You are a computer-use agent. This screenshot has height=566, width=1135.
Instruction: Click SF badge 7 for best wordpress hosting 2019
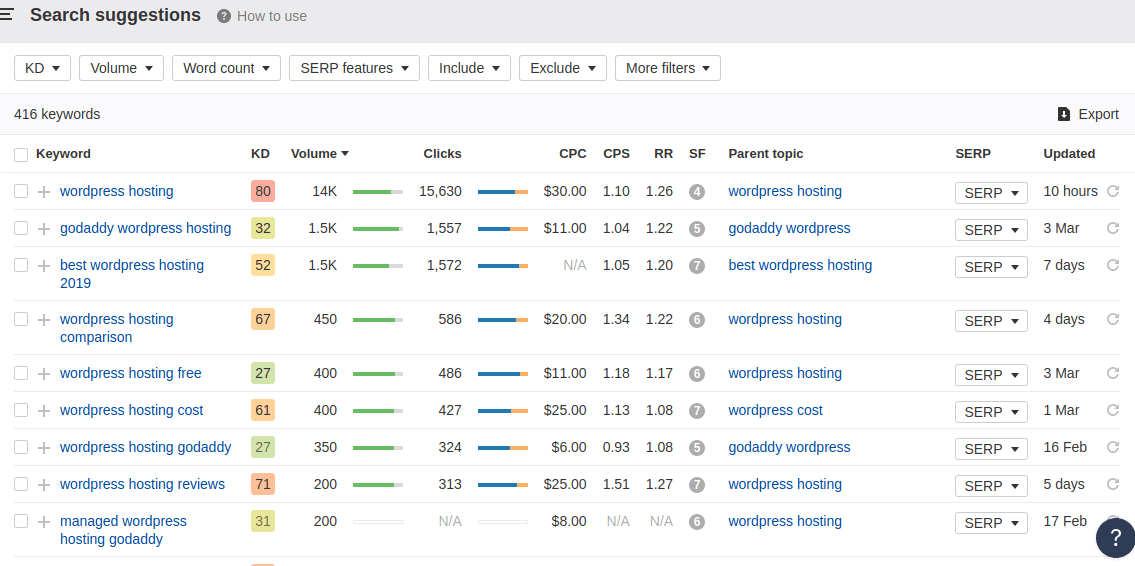click(697, 266)
